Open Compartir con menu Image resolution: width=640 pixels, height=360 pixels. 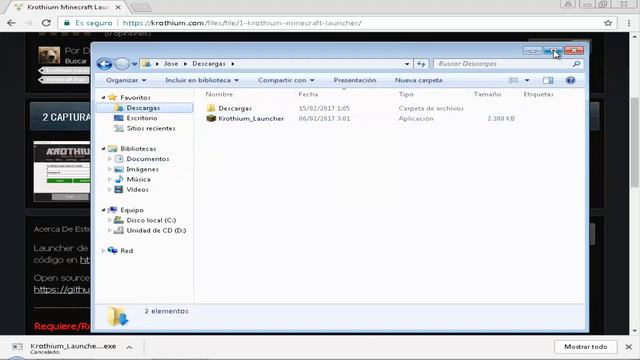286,80
